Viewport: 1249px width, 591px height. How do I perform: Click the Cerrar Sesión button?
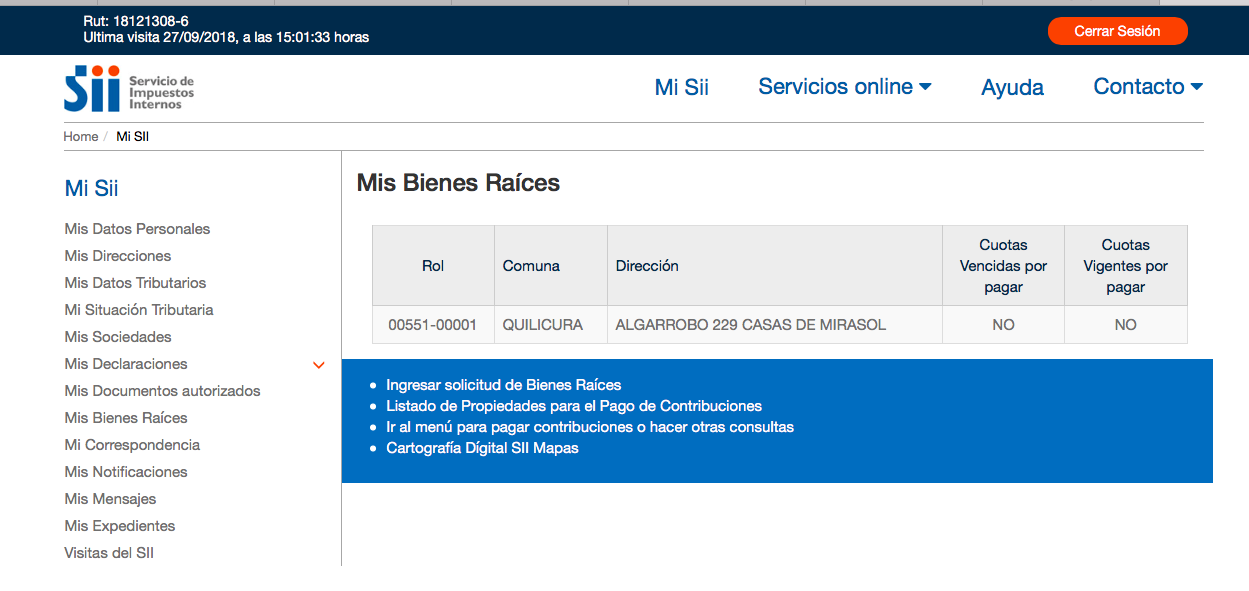tap(1117, 31)
